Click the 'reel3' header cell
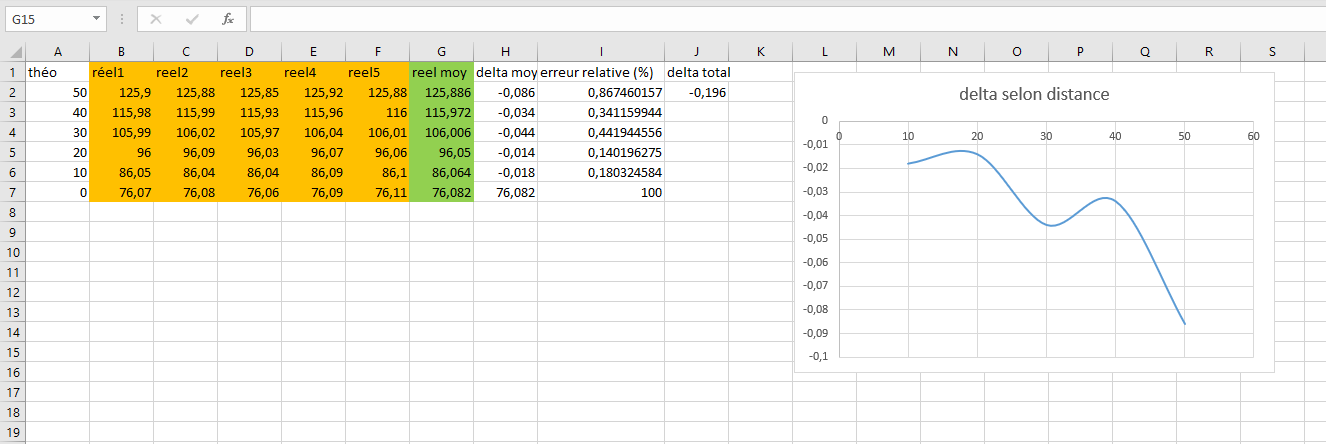Viewport: 1326px width, 444px height. [x=249, y=72]
